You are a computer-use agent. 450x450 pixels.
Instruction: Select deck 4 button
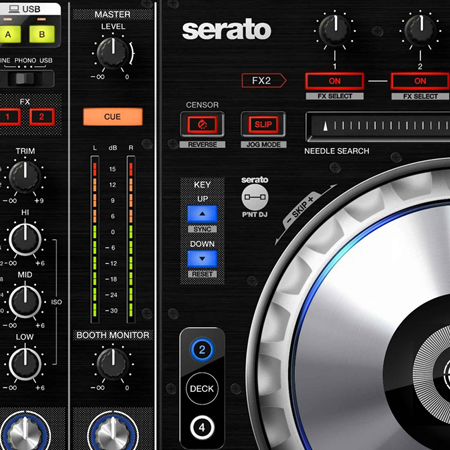(x=202, y=427)
